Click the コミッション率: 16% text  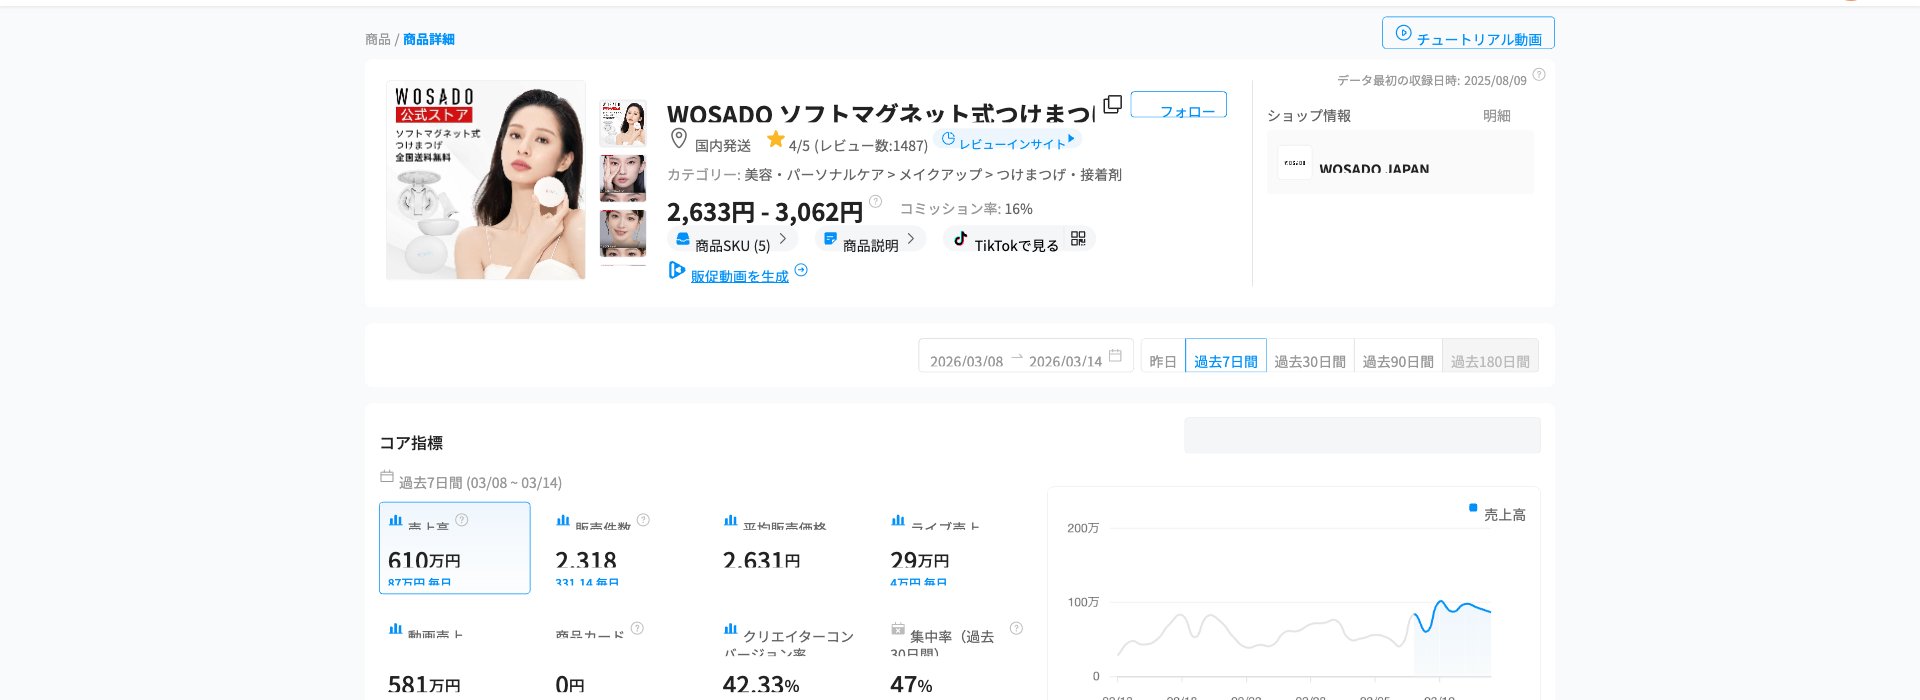pyautogui.click(x=966, y=209)
